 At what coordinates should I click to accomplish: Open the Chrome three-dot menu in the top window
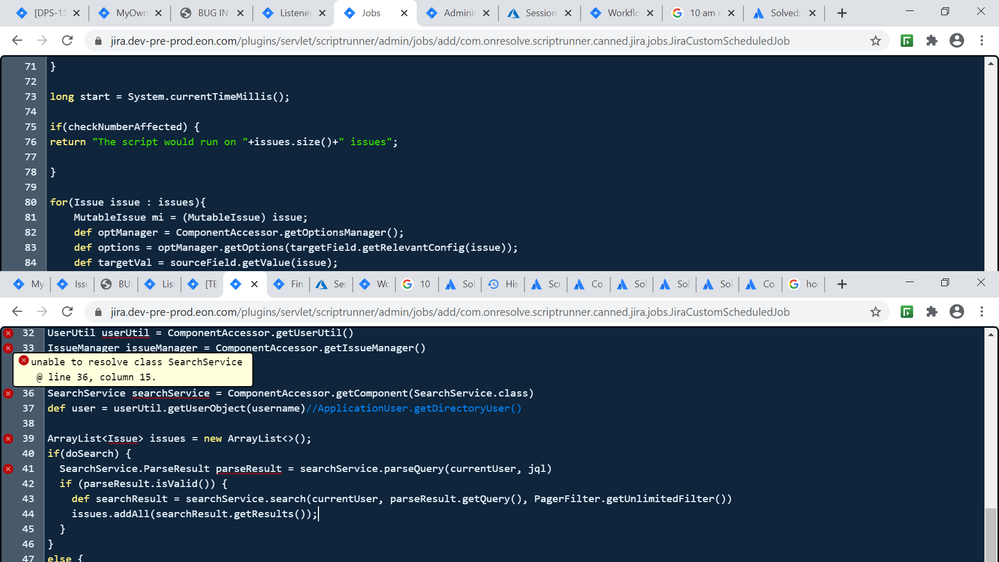click(x=982, y=41)
